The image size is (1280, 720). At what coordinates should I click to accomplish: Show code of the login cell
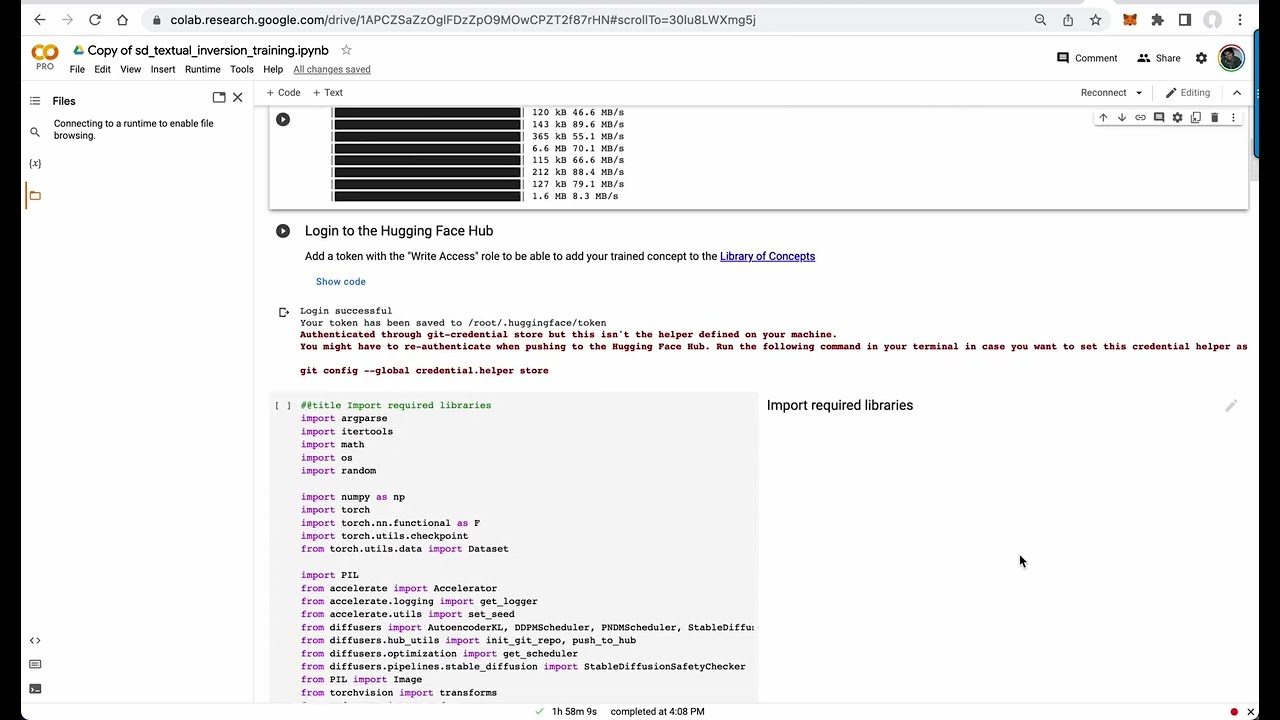tap(341, 282)
